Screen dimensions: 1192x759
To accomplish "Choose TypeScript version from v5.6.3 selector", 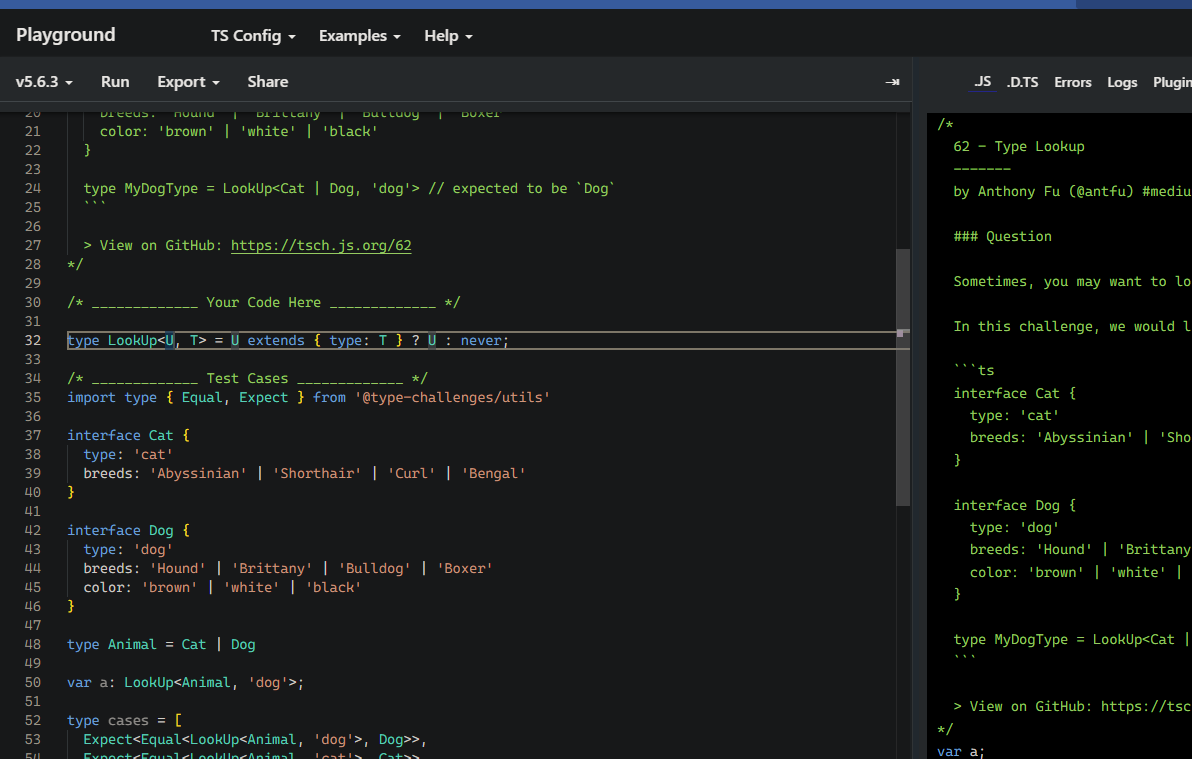I will point(44,82).
